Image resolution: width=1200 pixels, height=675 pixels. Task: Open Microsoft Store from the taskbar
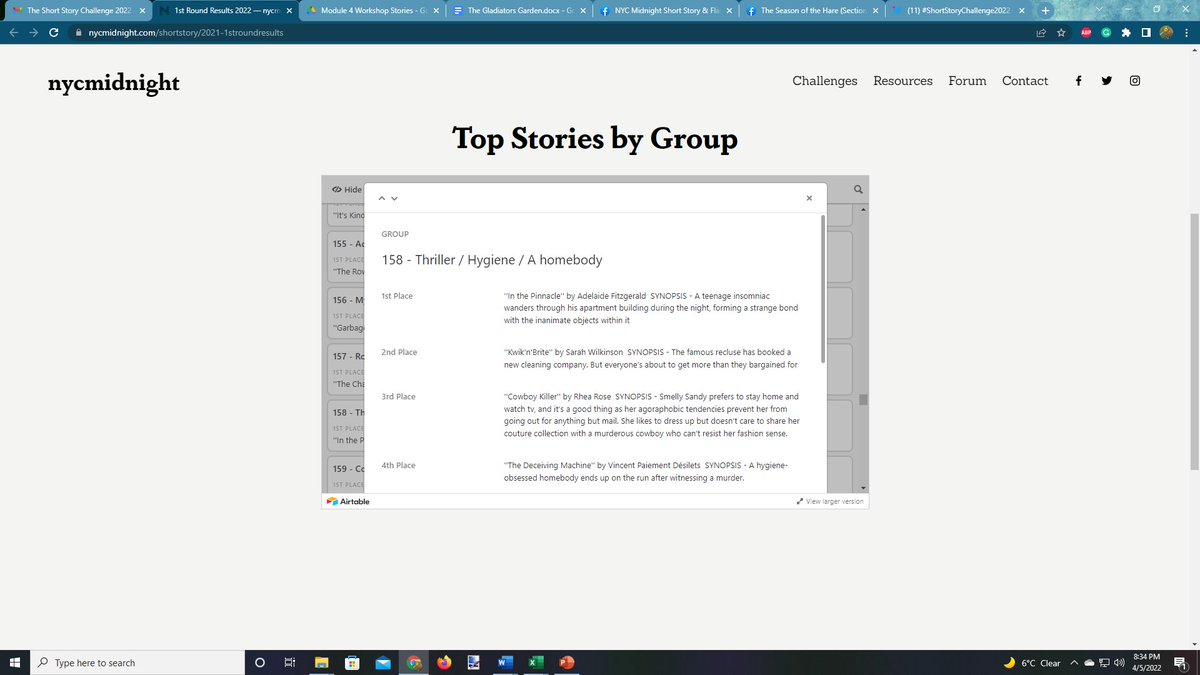pyautogui.click(x=352, y=662)
